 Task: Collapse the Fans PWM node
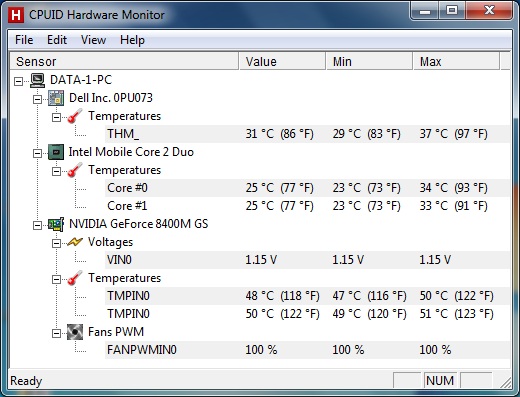pos(56,333)
